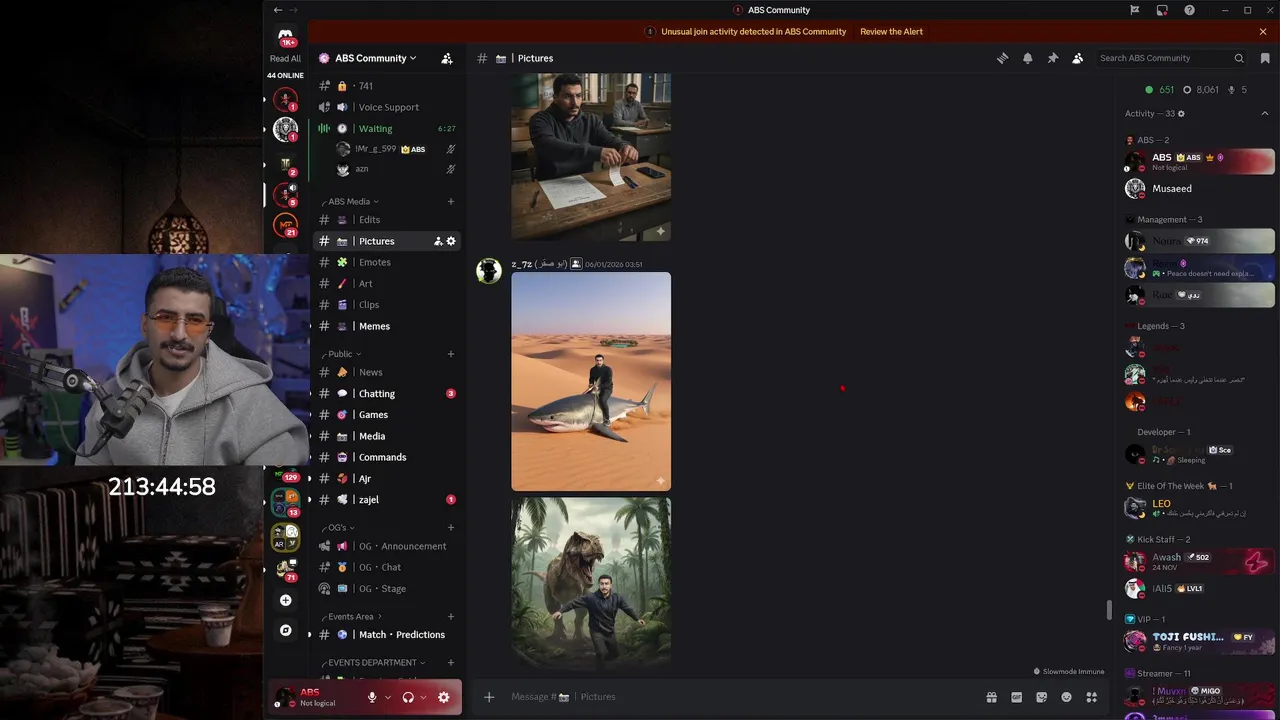Open headphone output options chevron
This screenshot has height=720, width=1280.
point(423,697)
